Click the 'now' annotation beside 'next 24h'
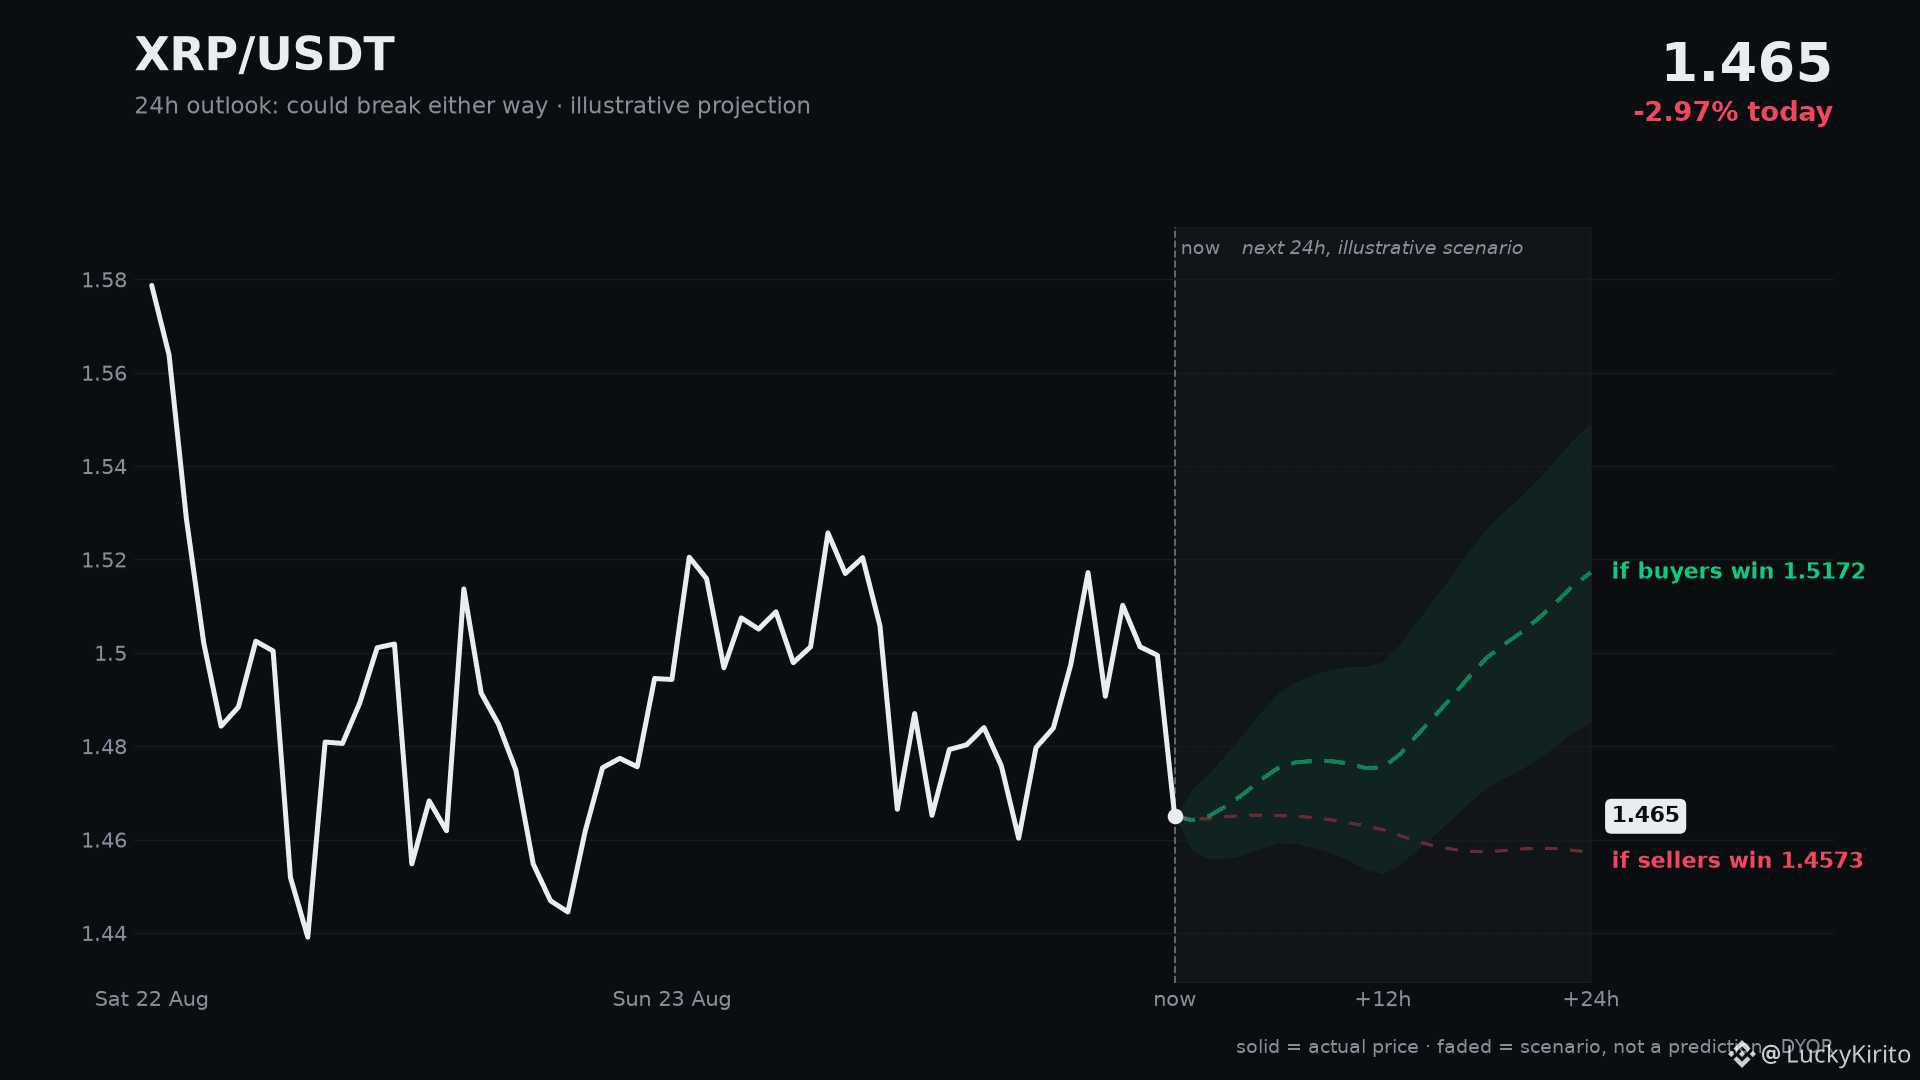Viewport: 1920px width, 1080px height. (1200, 248)
